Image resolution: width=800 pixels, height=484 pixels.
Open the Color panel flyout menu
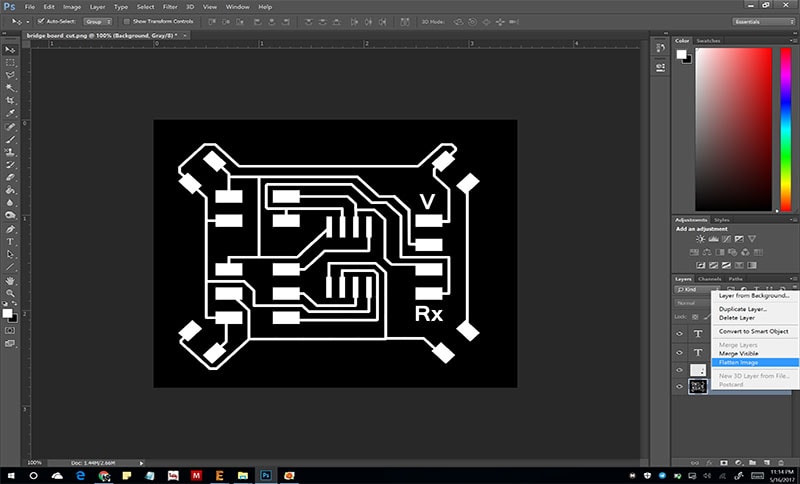click(793, 41)
